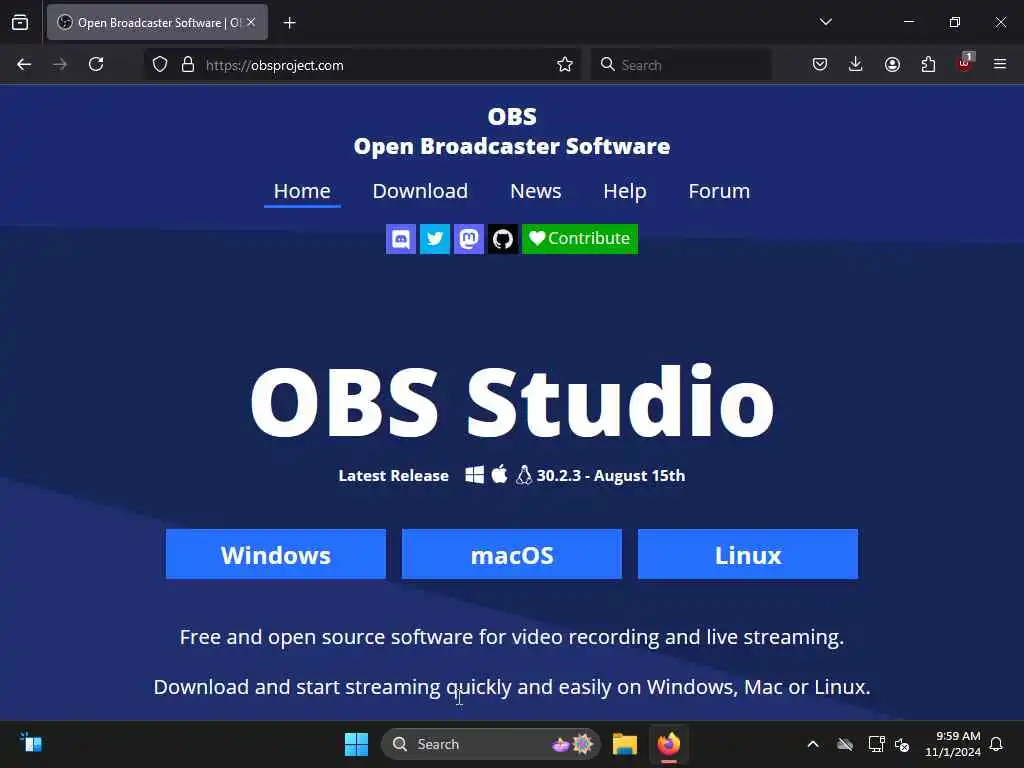The height and width of the screenshot is (768, 1024).
Task: Open the OBS GitHub icon link
Action: pyautogui.click(x=503, y=239)
